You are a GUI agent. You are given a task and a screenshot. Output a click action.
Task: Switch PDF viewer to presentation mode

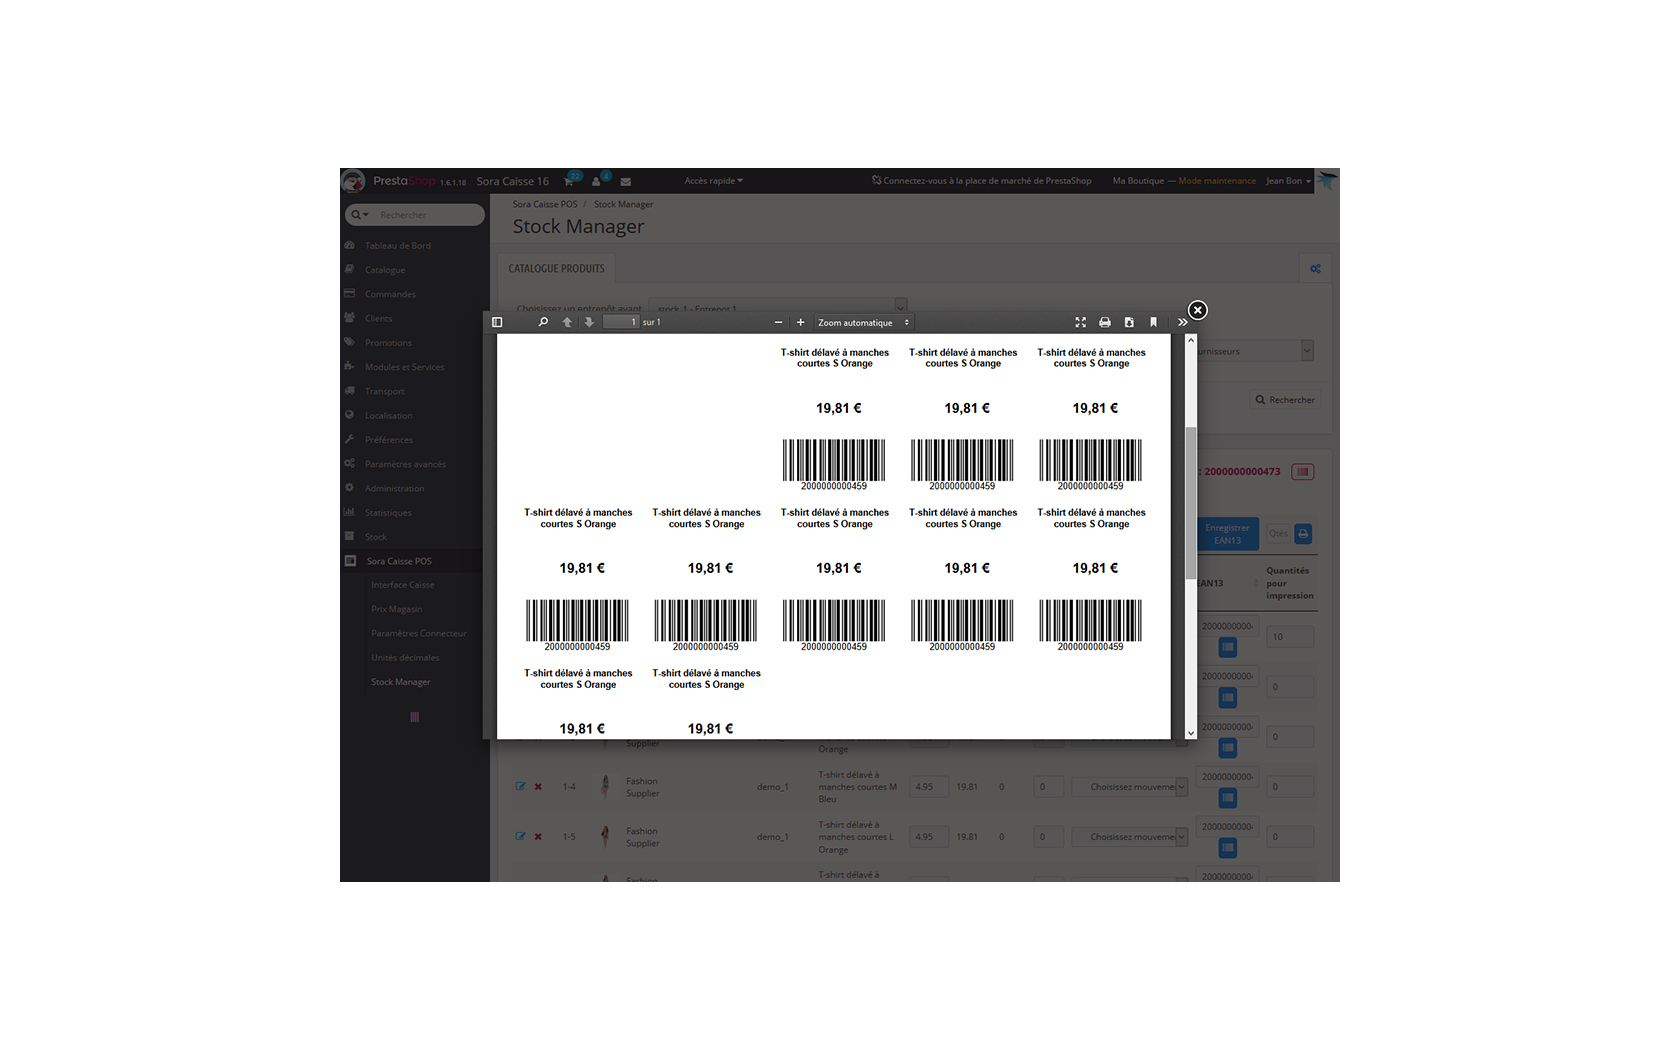pyautogui.click(x=1080, y=322)
